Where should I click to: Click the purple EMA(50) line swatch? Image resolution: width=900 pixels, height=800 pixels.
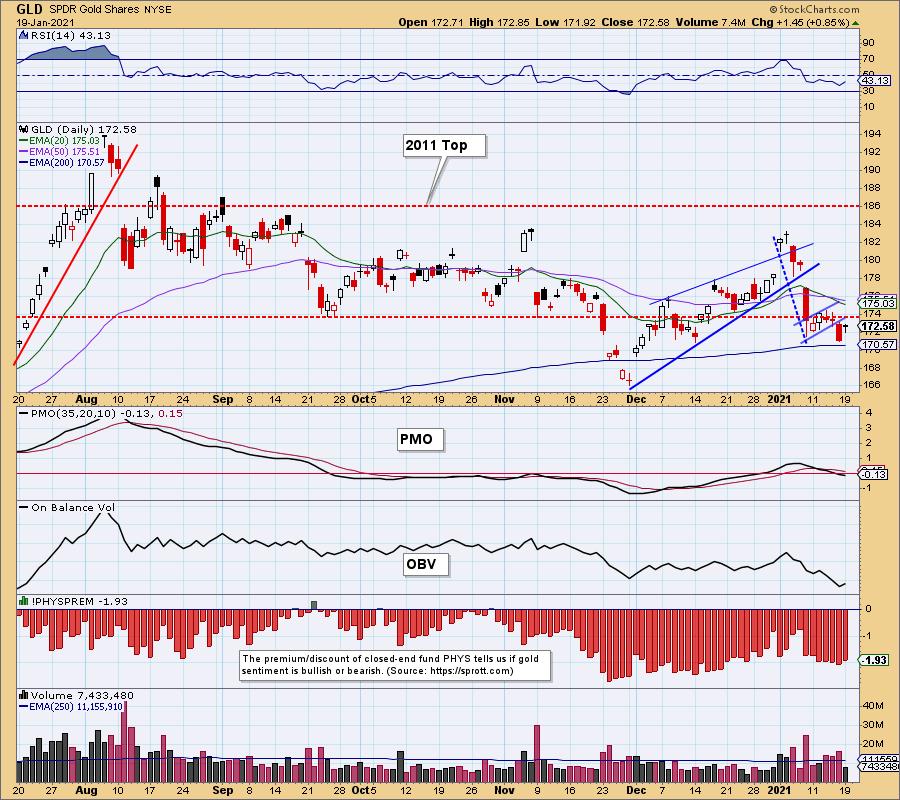click(23, 152)
